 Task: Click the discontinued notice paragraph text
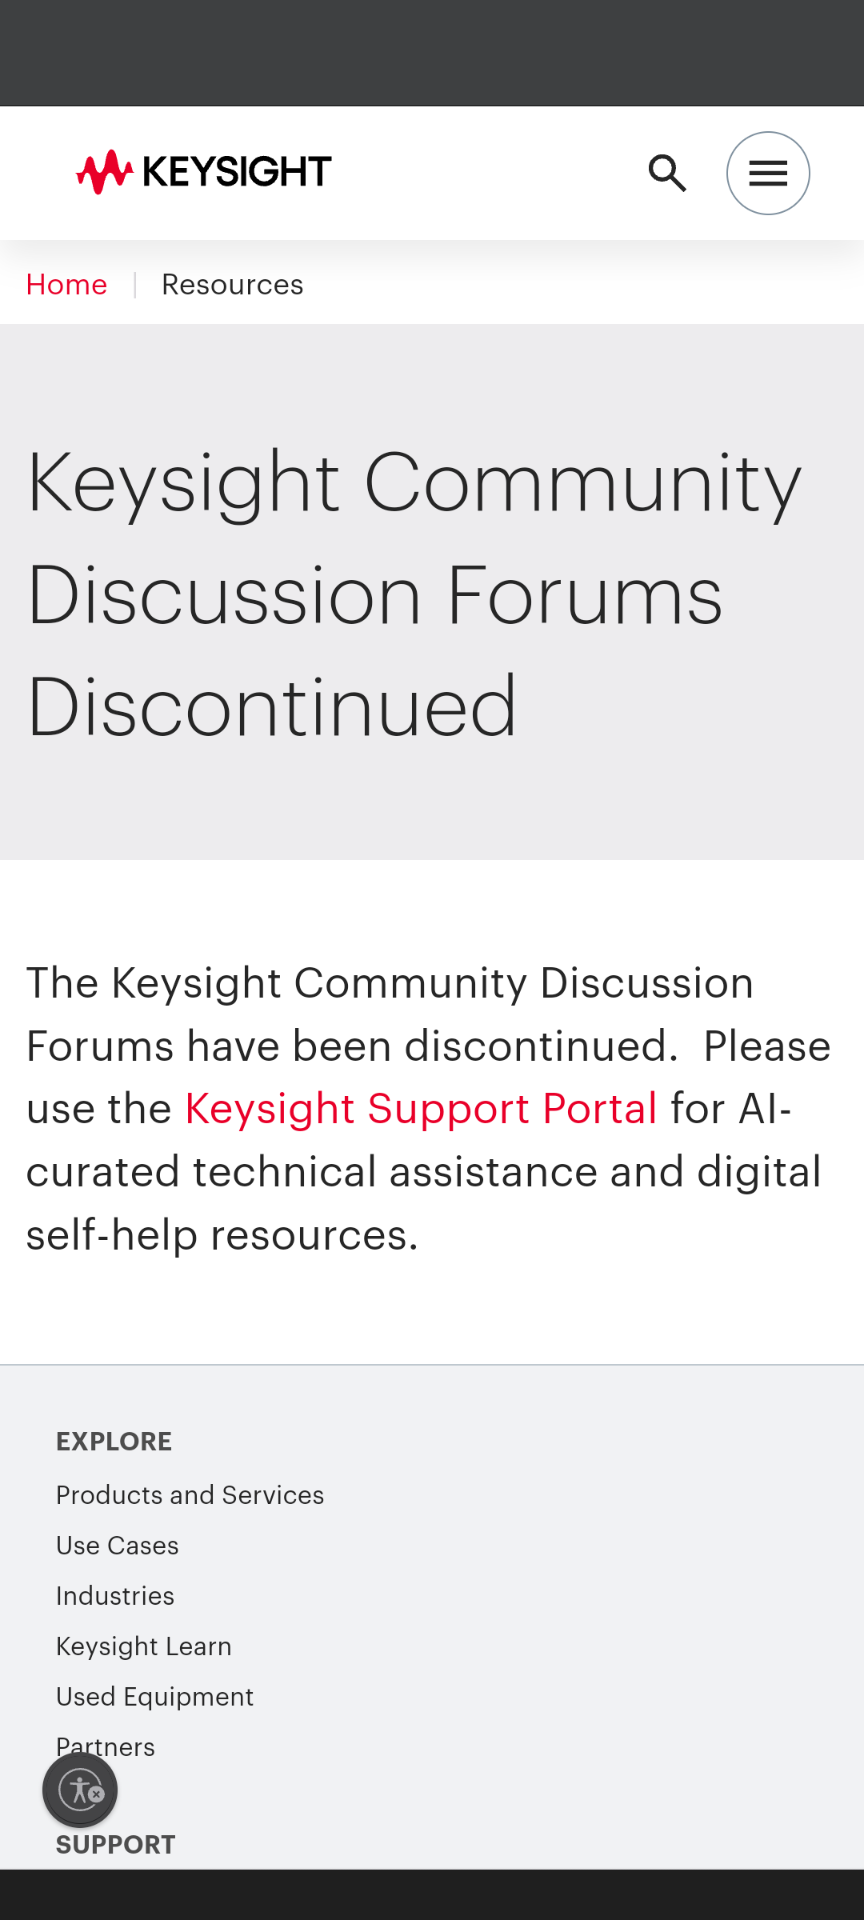(x=428, y=1172)
